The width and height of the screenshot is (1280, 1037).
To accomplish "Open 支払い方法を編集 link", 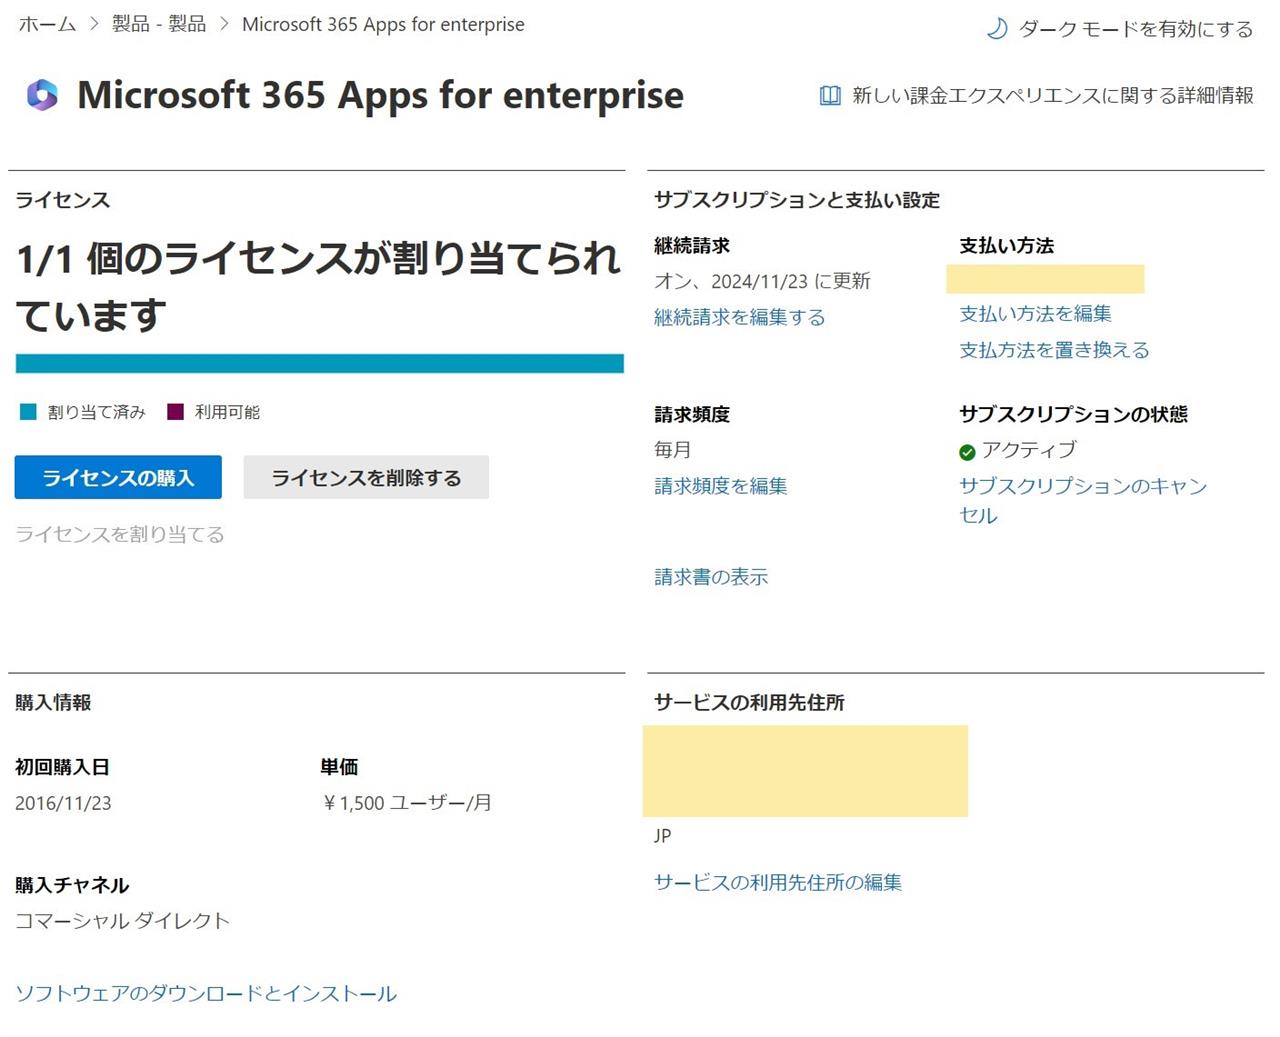I will click(1035, 314).
